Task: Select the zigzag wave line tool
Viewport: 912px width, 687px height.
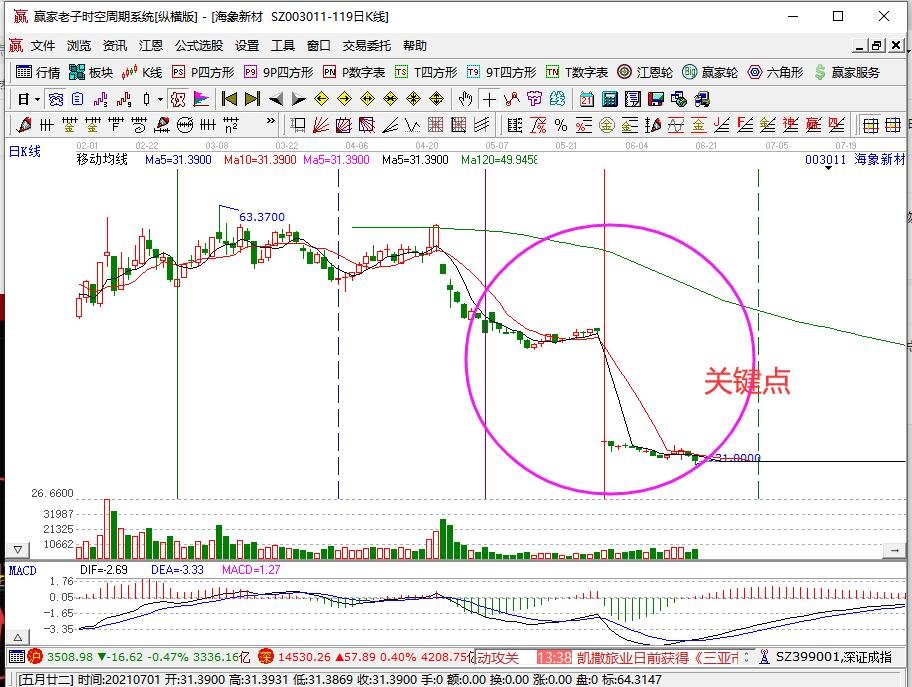Action: tap(412, 125)
